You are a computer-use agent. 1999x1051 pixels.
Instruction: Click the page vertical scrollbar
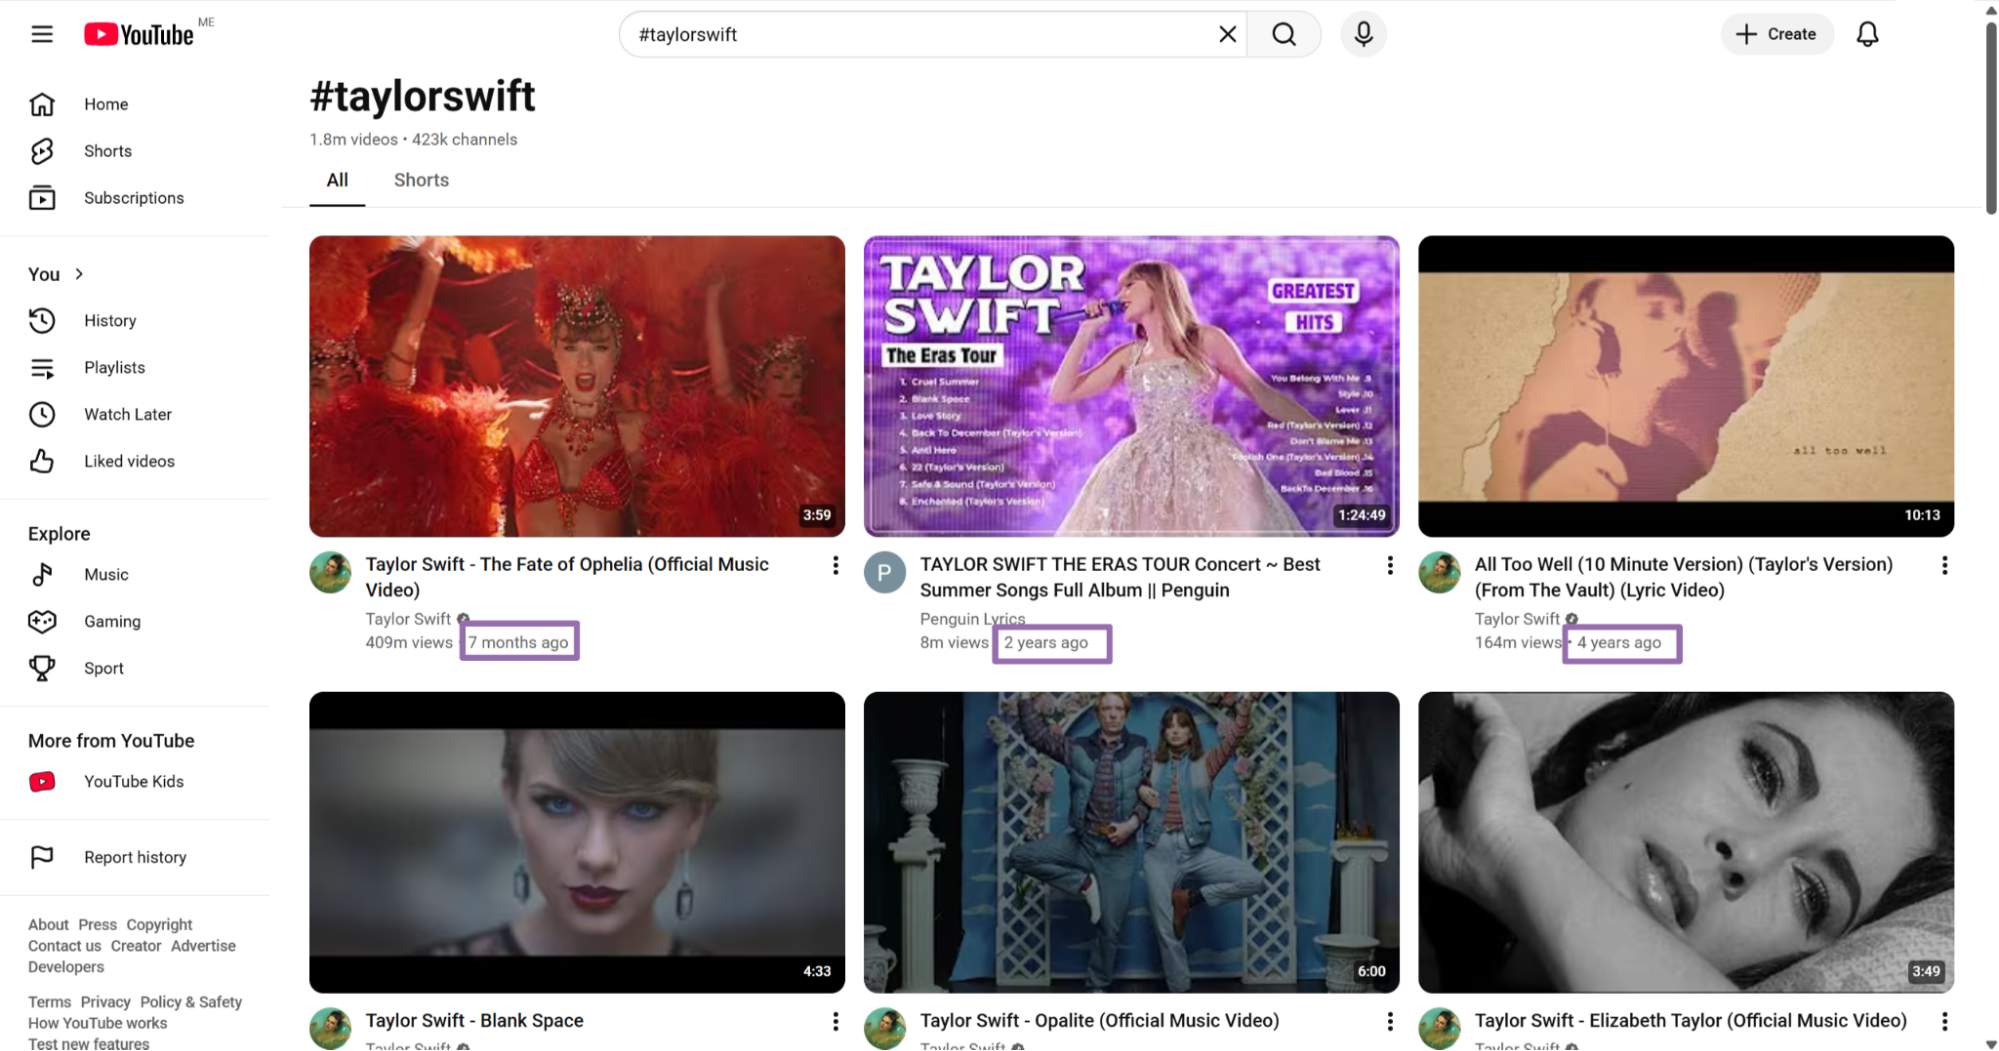tap(1990, 120)
